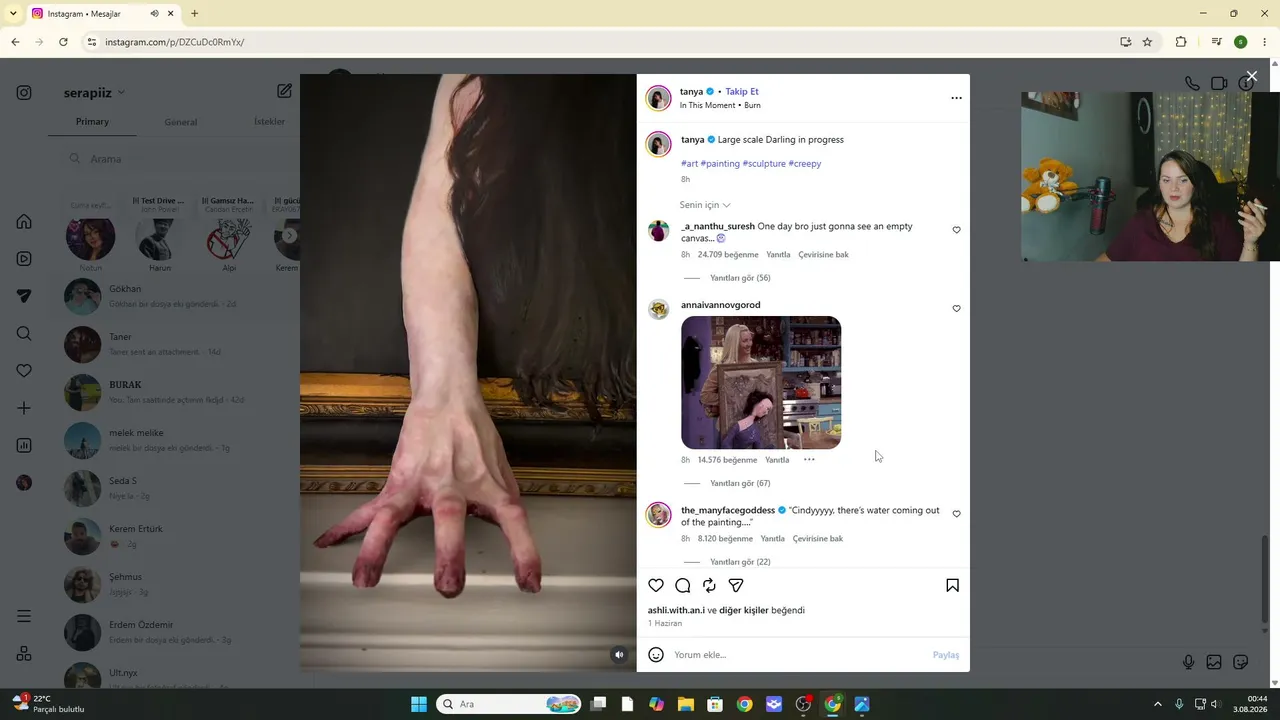Viewport: 1280px width, 720px height.
Task: Open a new Chrome tab
Action: pos(194,14)
